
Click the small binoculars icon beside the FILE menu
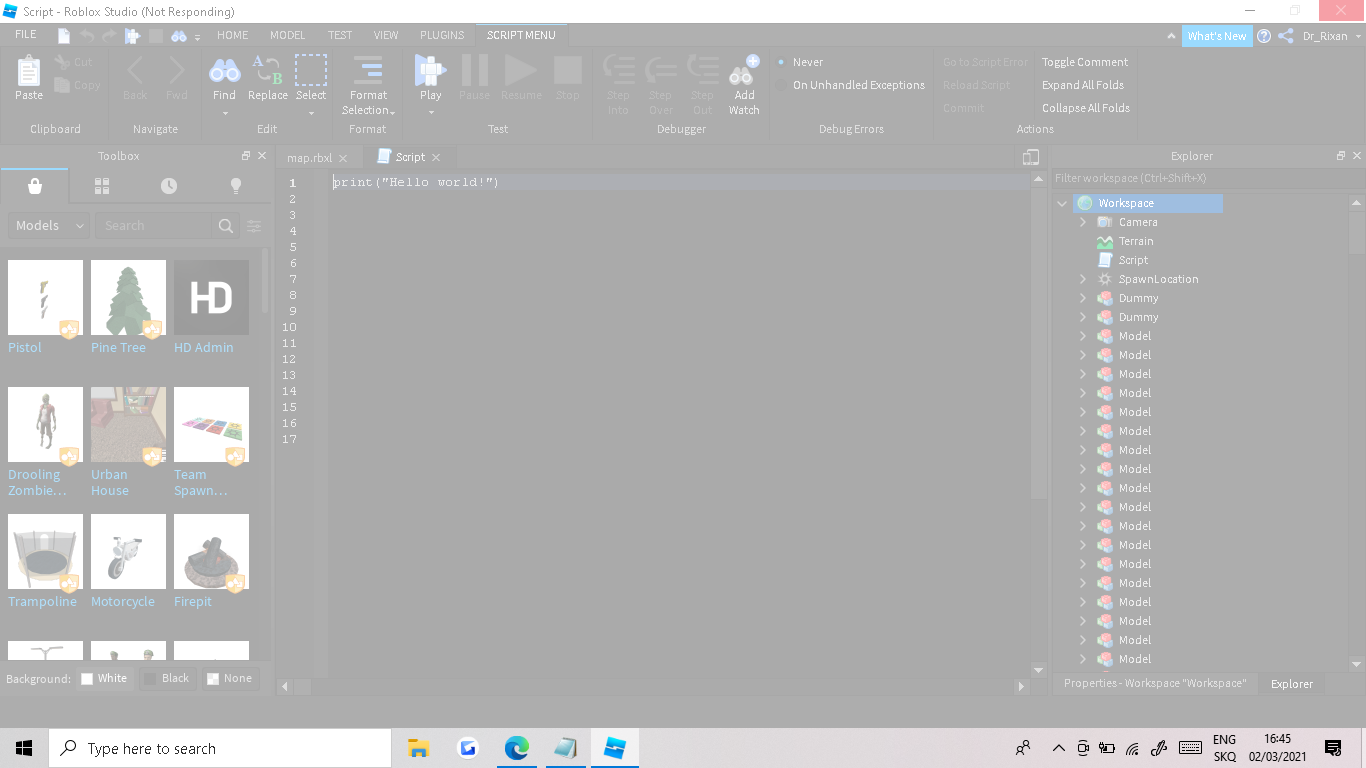point(179,35)
